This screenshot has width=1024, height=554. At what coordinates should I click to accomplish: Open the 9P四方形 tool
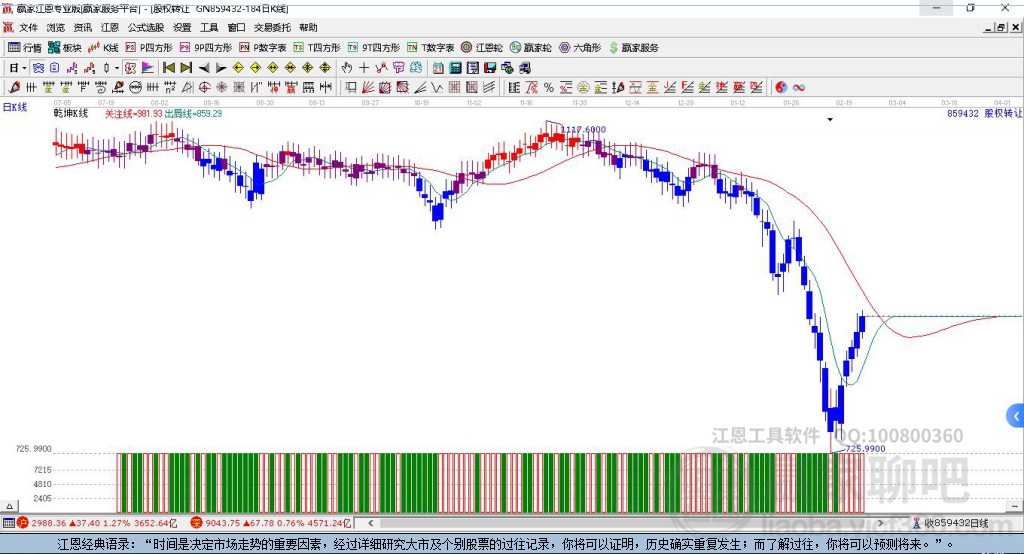206,48
